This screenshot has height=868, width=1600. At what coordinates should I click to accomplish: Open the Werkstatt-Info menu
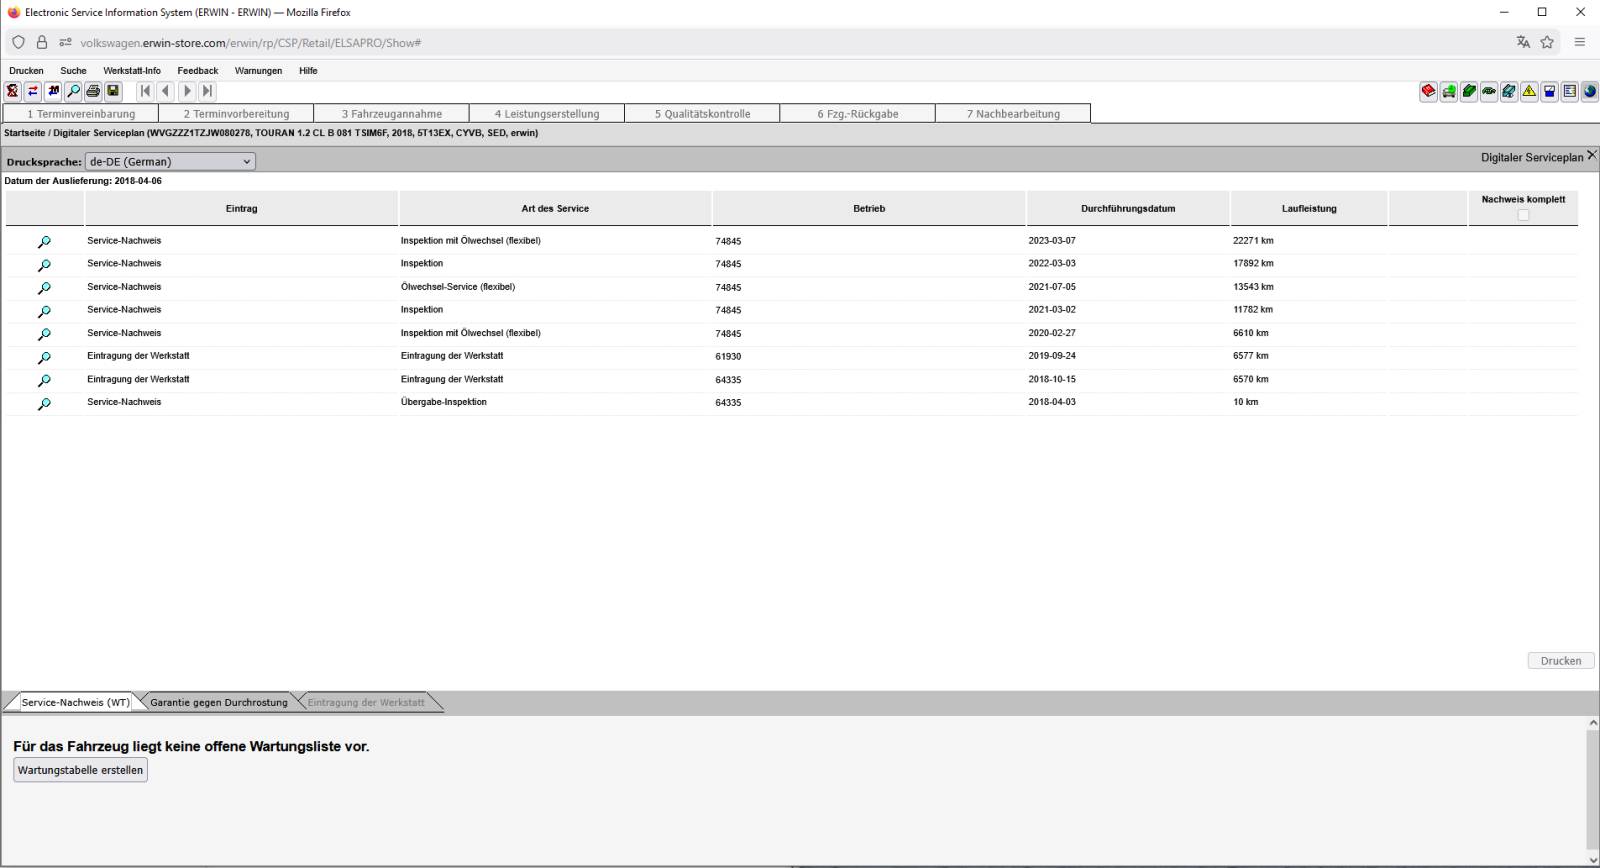pos(132,71)
